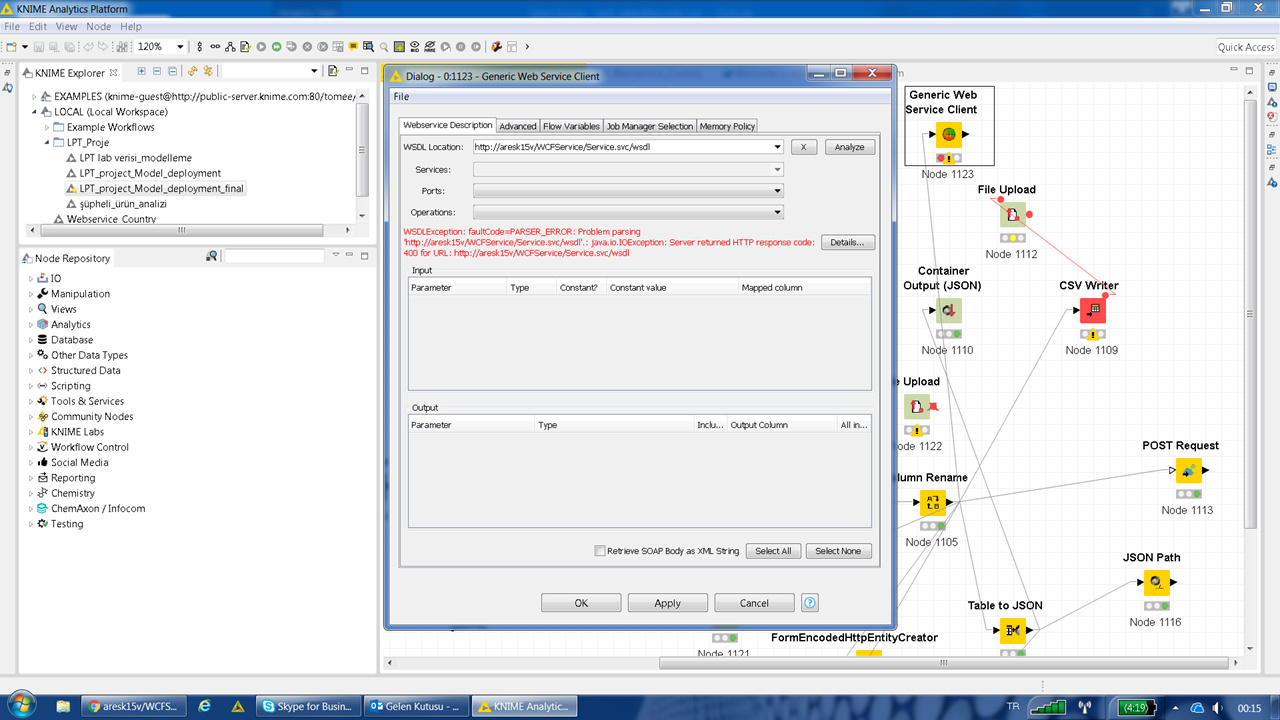
Task: Click the refresh sync icon in KNIME Explorer
Action: [193, 71]
